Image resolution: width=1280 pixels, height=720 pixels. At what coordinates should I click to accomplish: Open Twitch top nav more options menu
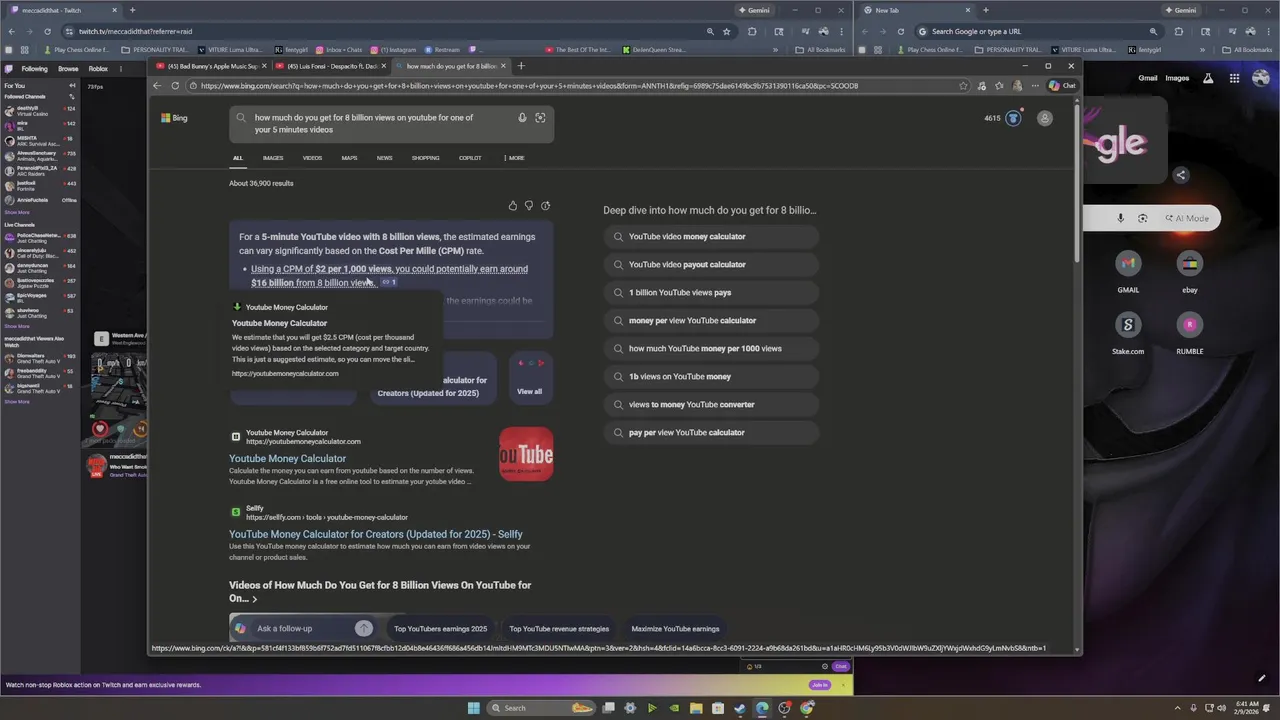pos(121,69)
